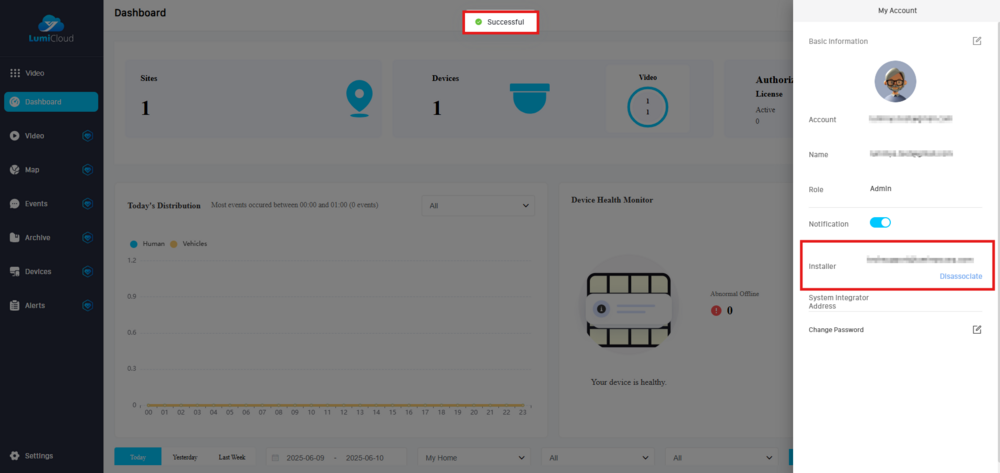Click the profile avatar picture
The width and height of the screenshot is (1000, 473).
[x=895, y=82]
